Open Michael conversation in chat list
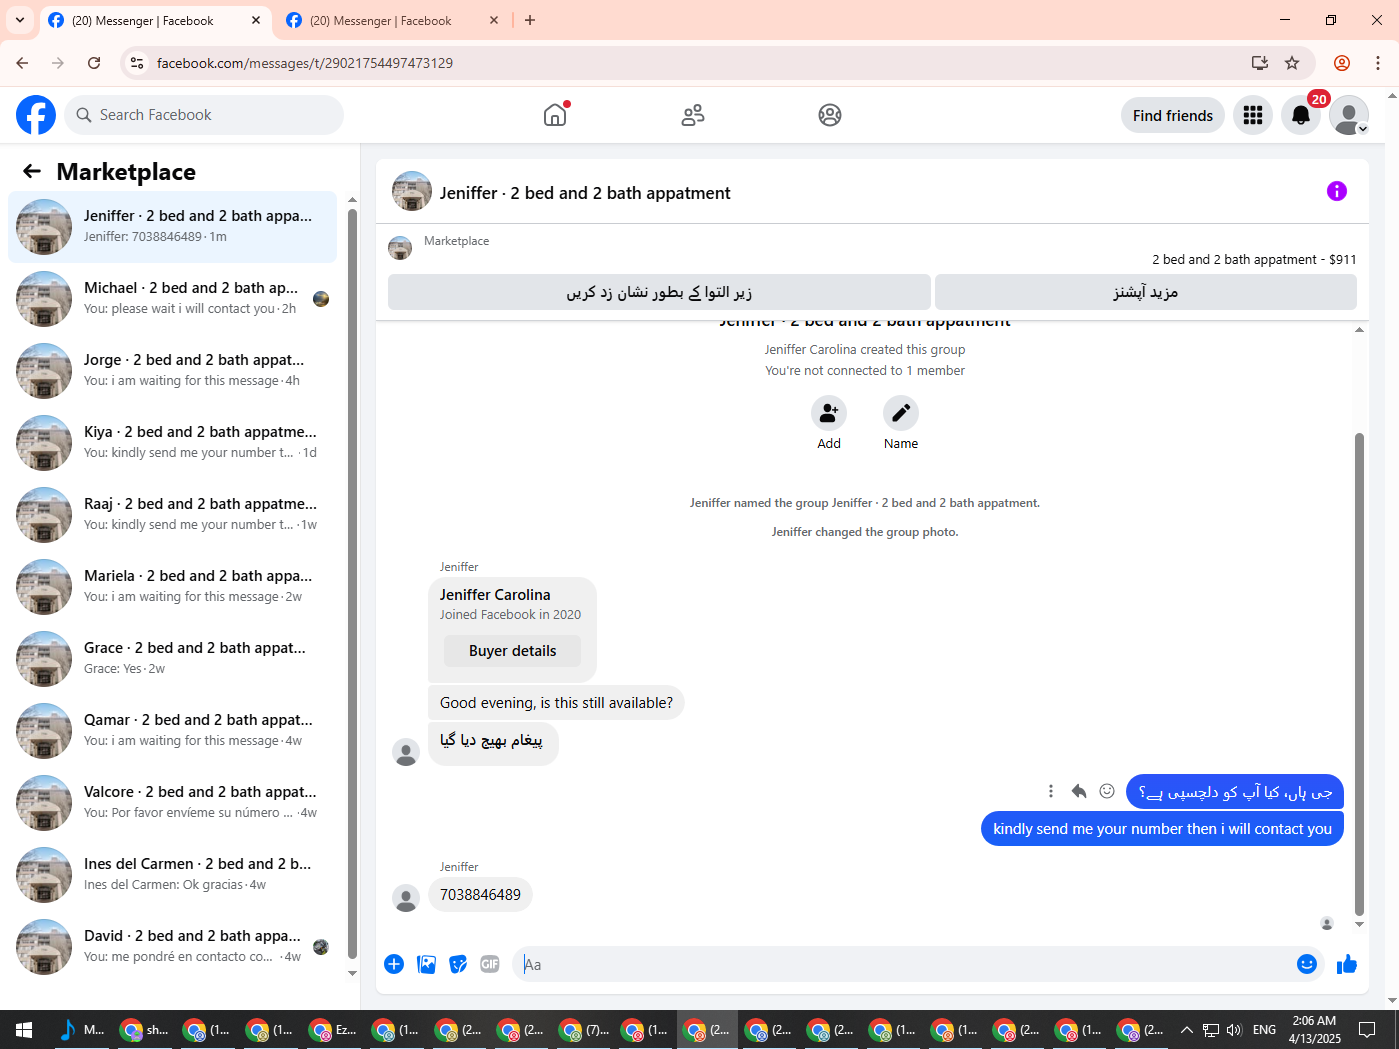This screenshot has width=1399, height=1049. pyautogui.click(x=172, y=299)
